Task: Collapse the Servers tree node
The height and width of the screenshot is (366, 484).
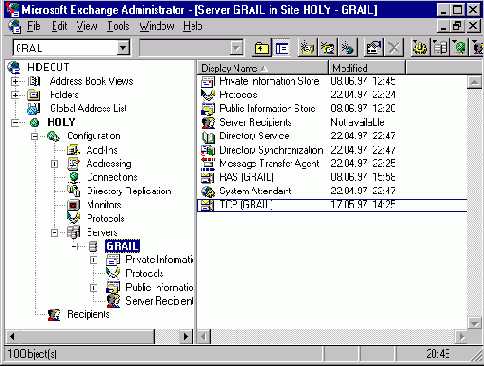Action: click(54, 233)
